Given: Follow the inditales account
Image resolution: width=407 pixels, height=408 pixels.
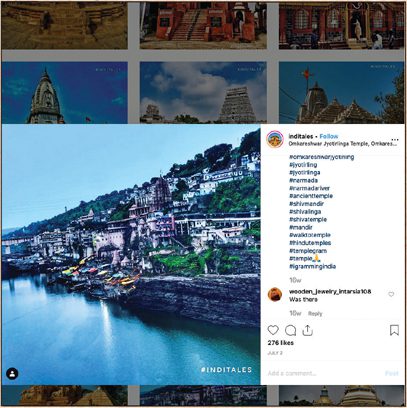Looking at the screenshot, I should [x=329, y=136].
